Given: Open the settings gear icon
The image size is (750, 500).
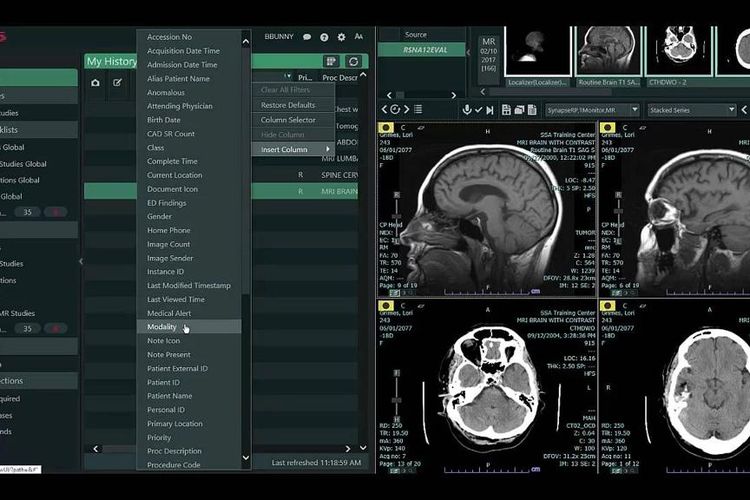Looking at the screenshot, I should [341, 37].
